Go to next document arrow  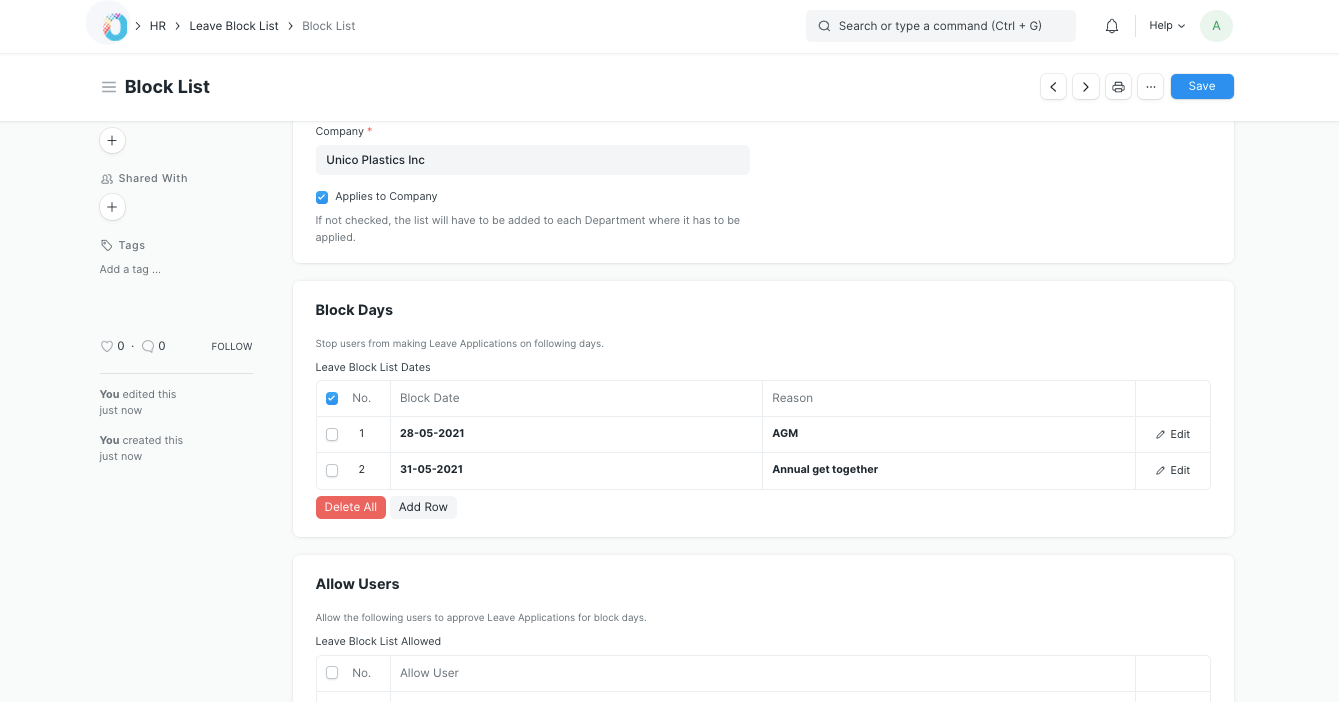(1086, 87)
